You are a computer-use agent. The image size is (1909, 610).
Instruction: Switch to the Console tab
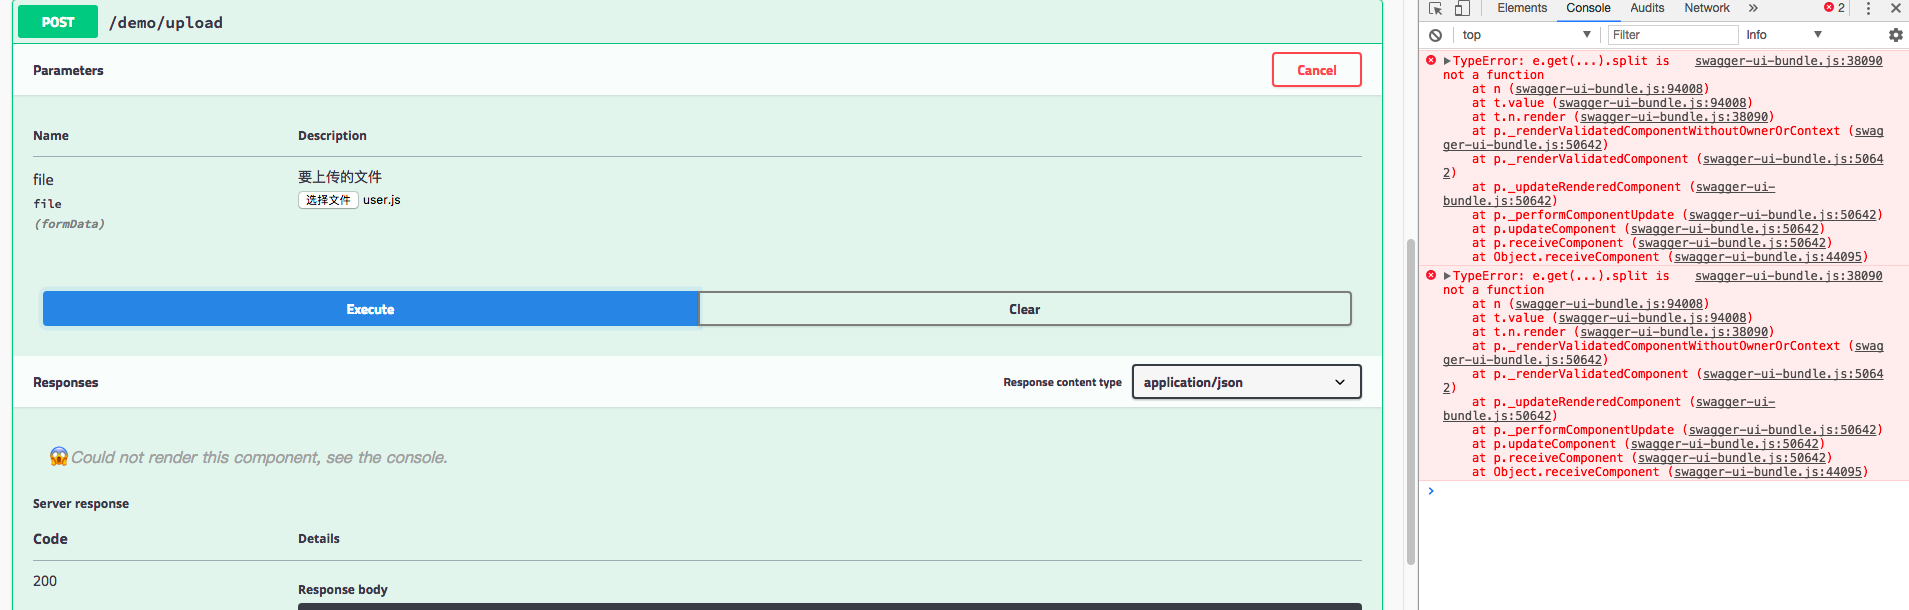coord(1588,8)
